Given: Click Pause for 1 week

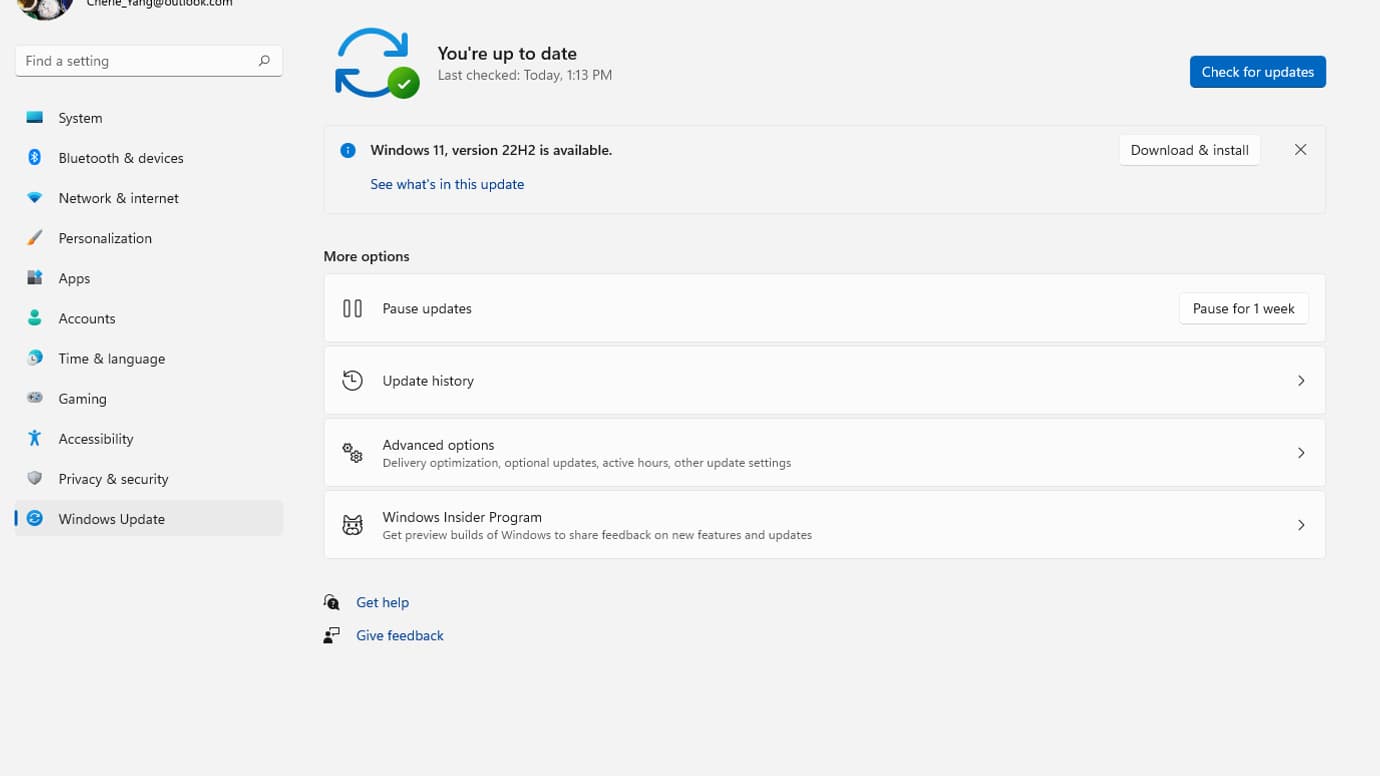Looking at the screenshot, I should pos(1243,308).
